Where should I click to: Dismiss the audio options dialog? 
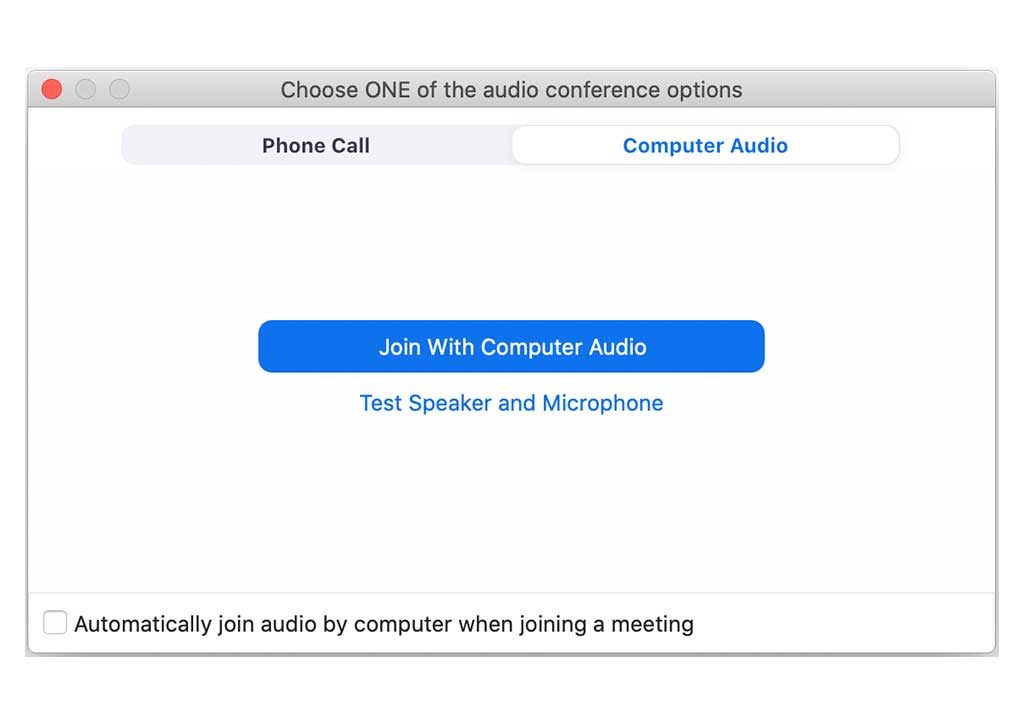tap(52, 90)
